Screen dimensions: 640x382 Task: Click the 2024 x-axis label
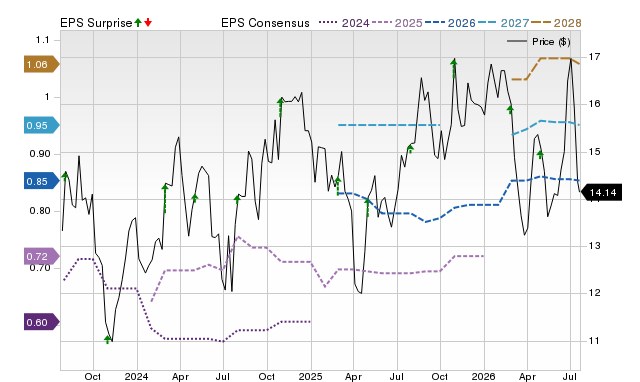point(136,376)
